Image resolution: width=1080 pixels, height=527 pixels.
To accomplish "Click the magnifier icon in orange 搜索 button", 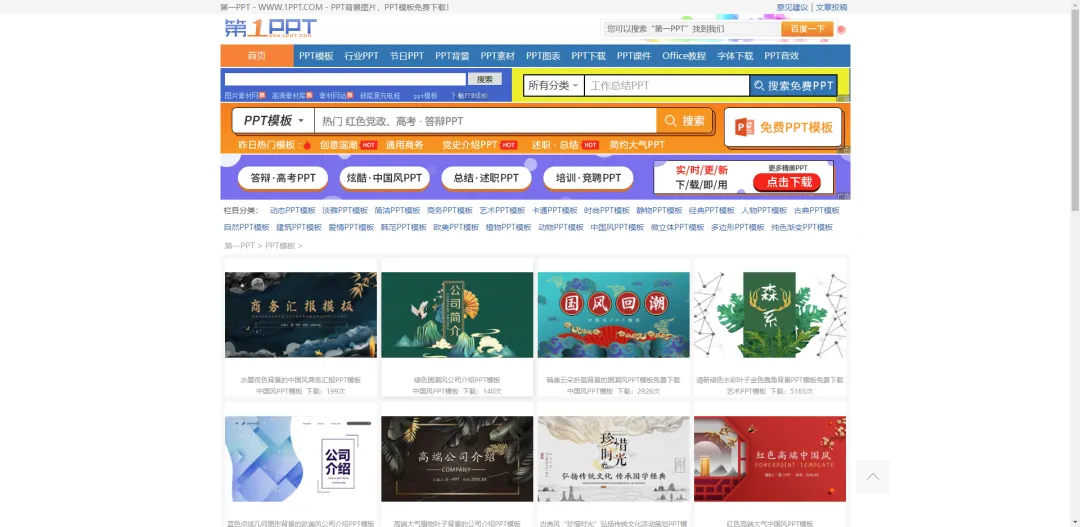I will point(670,121).
